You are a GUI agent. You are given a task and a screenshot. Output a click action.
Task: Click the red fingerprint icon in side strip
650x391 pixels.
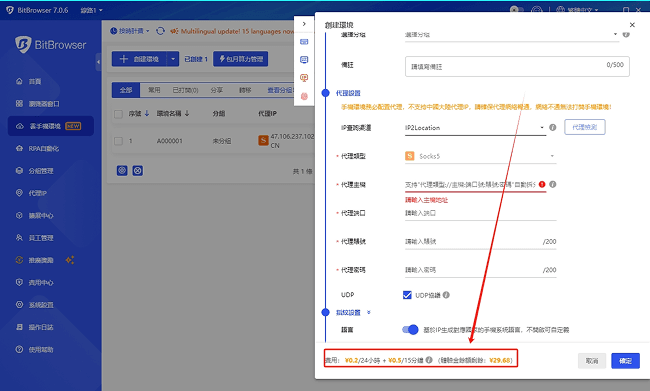point(304,96)
